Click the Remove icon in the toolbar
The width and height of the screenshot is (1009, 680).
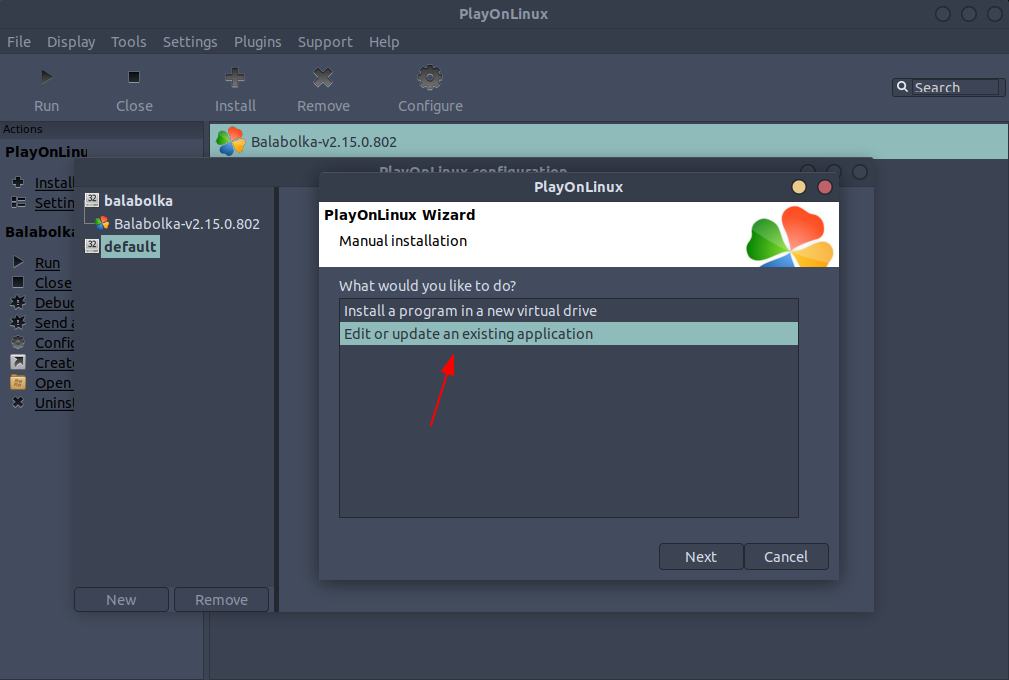click(x=322, y=76)
